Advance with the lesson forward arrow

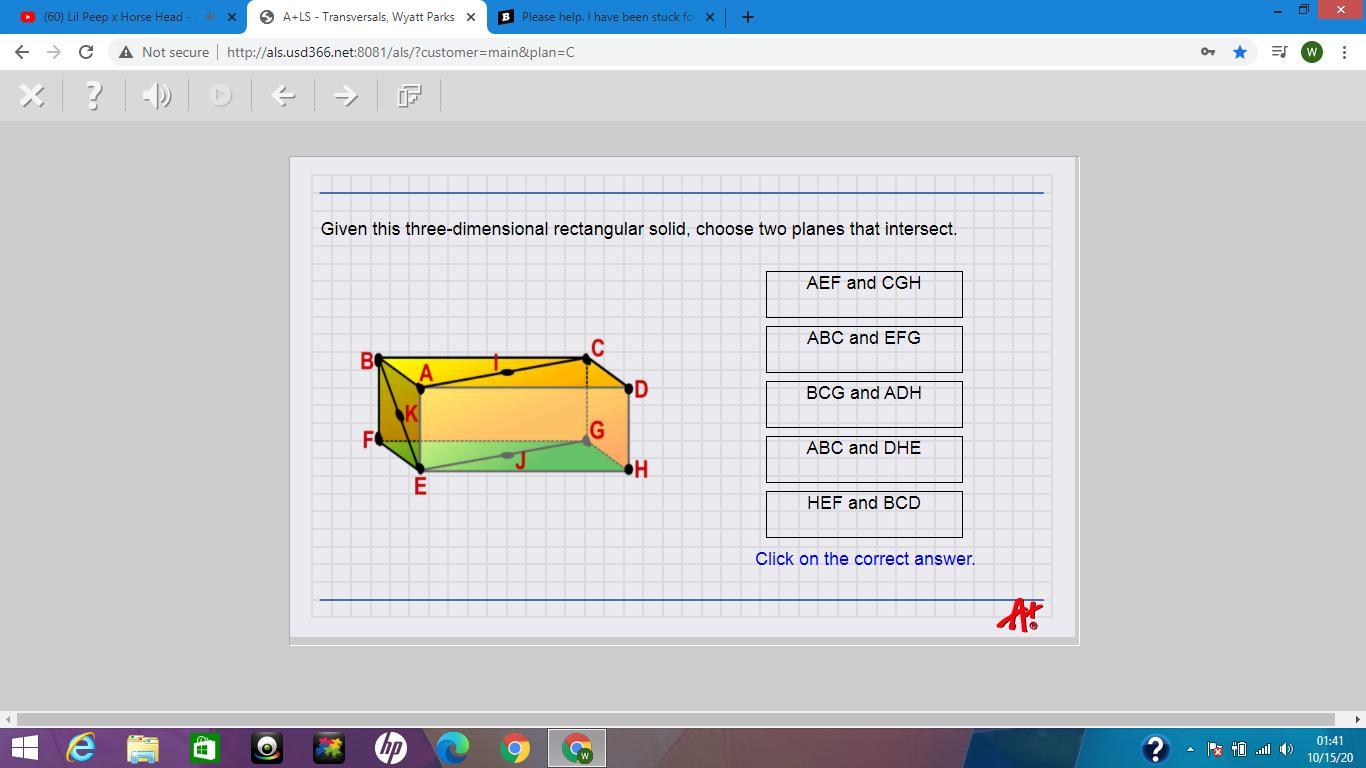point(345,96)
